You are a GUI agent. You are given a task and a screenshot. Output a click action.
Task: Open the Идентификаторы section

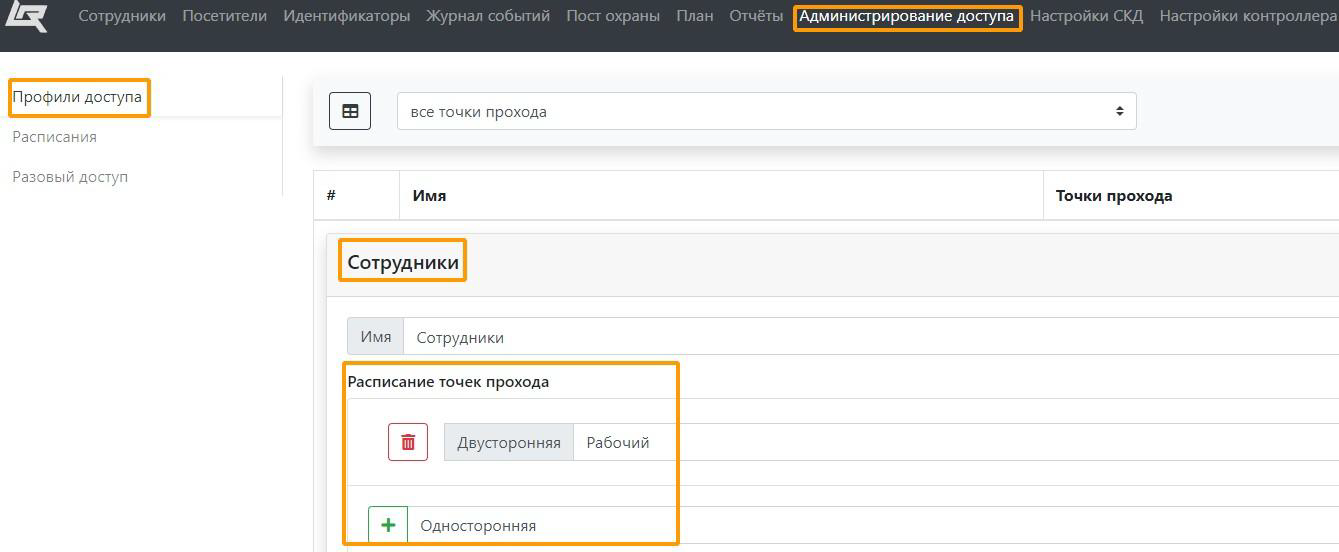pyautogui.click(x=346, y=16)
